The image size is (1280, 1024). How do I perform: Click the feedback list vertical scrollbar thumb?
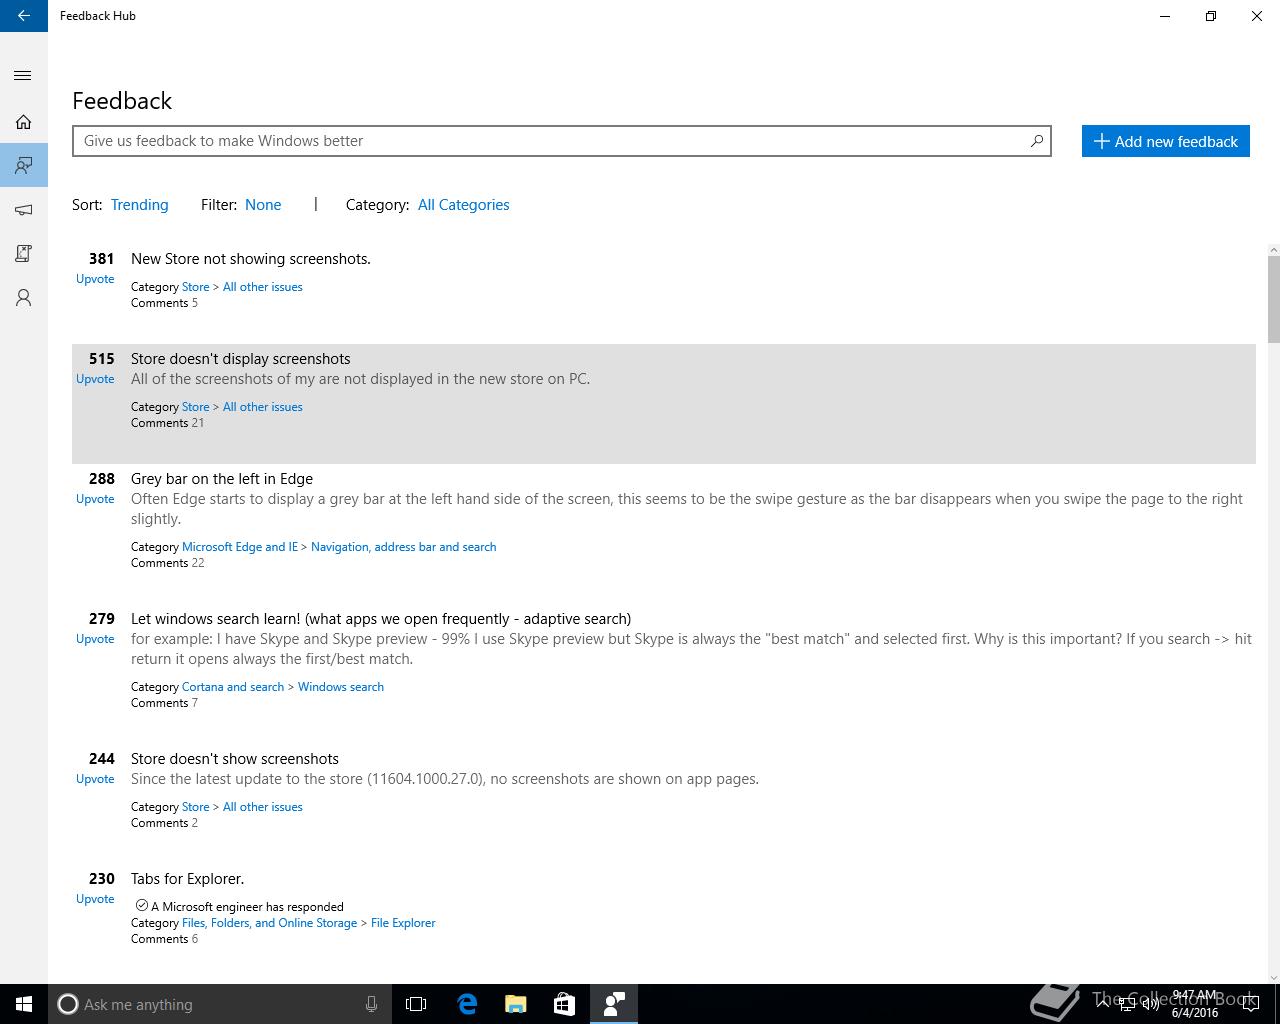click(x=1273, y=299)
